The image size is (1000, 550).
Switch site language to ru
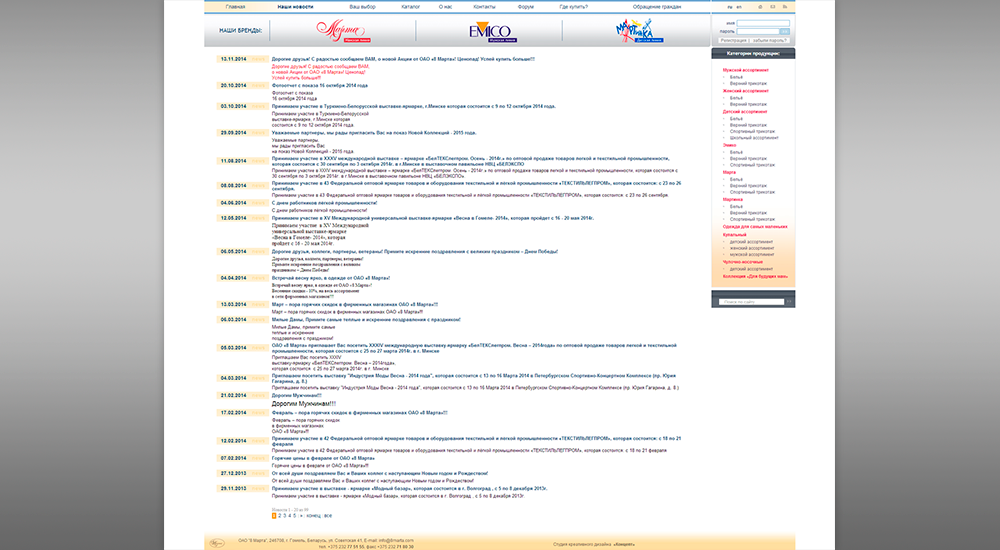pyautogui.click(x=729, y=6)
